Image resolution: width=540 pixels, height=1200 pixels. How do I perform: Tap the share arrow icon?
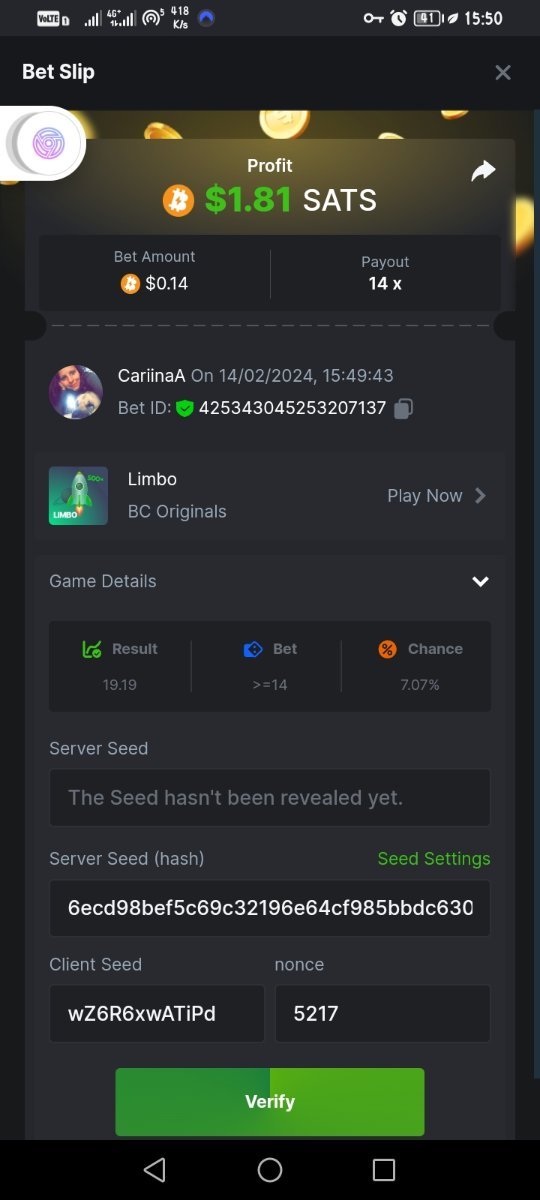[483, 171]
